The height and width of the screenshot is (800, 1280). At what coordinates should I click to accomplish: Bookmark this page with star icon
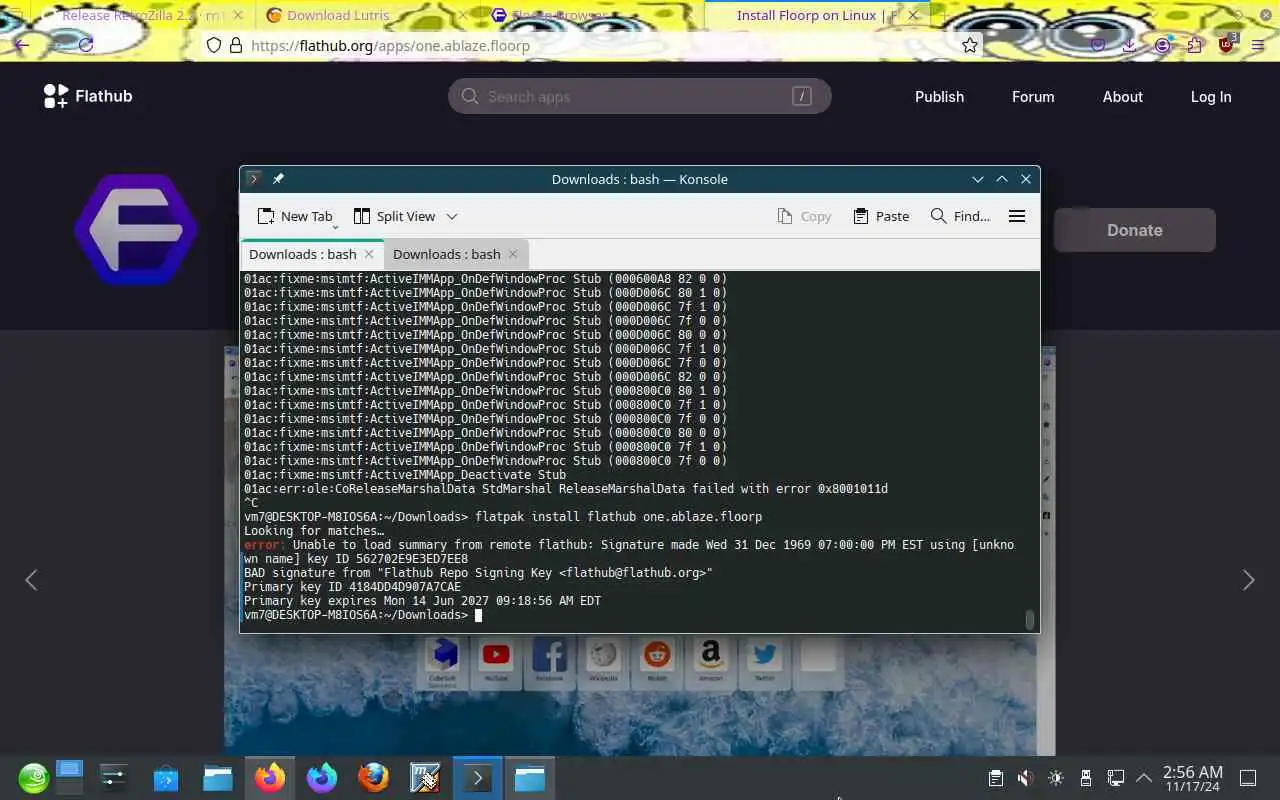point(969,45)
